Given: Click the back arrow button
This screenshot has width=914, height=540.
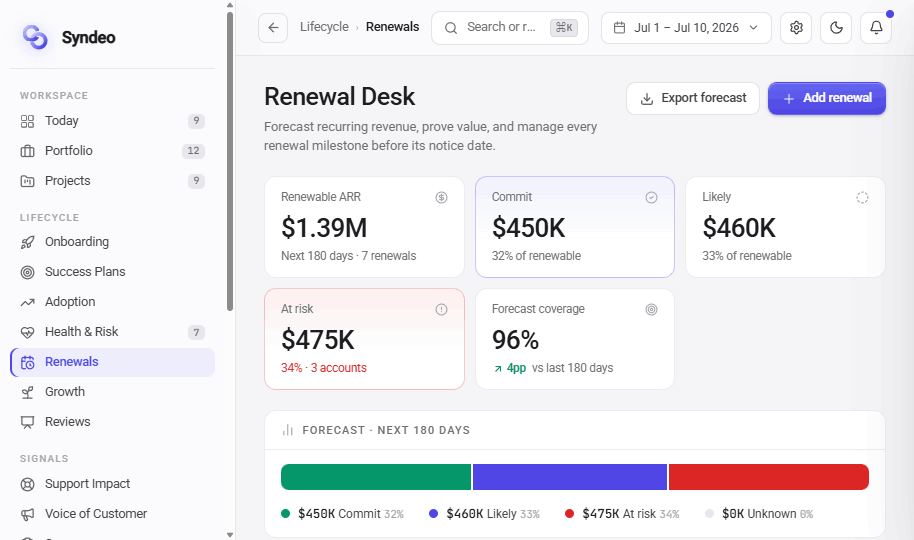Looking at the screenshot, I should pyautogui.click(x=273, y=27).
